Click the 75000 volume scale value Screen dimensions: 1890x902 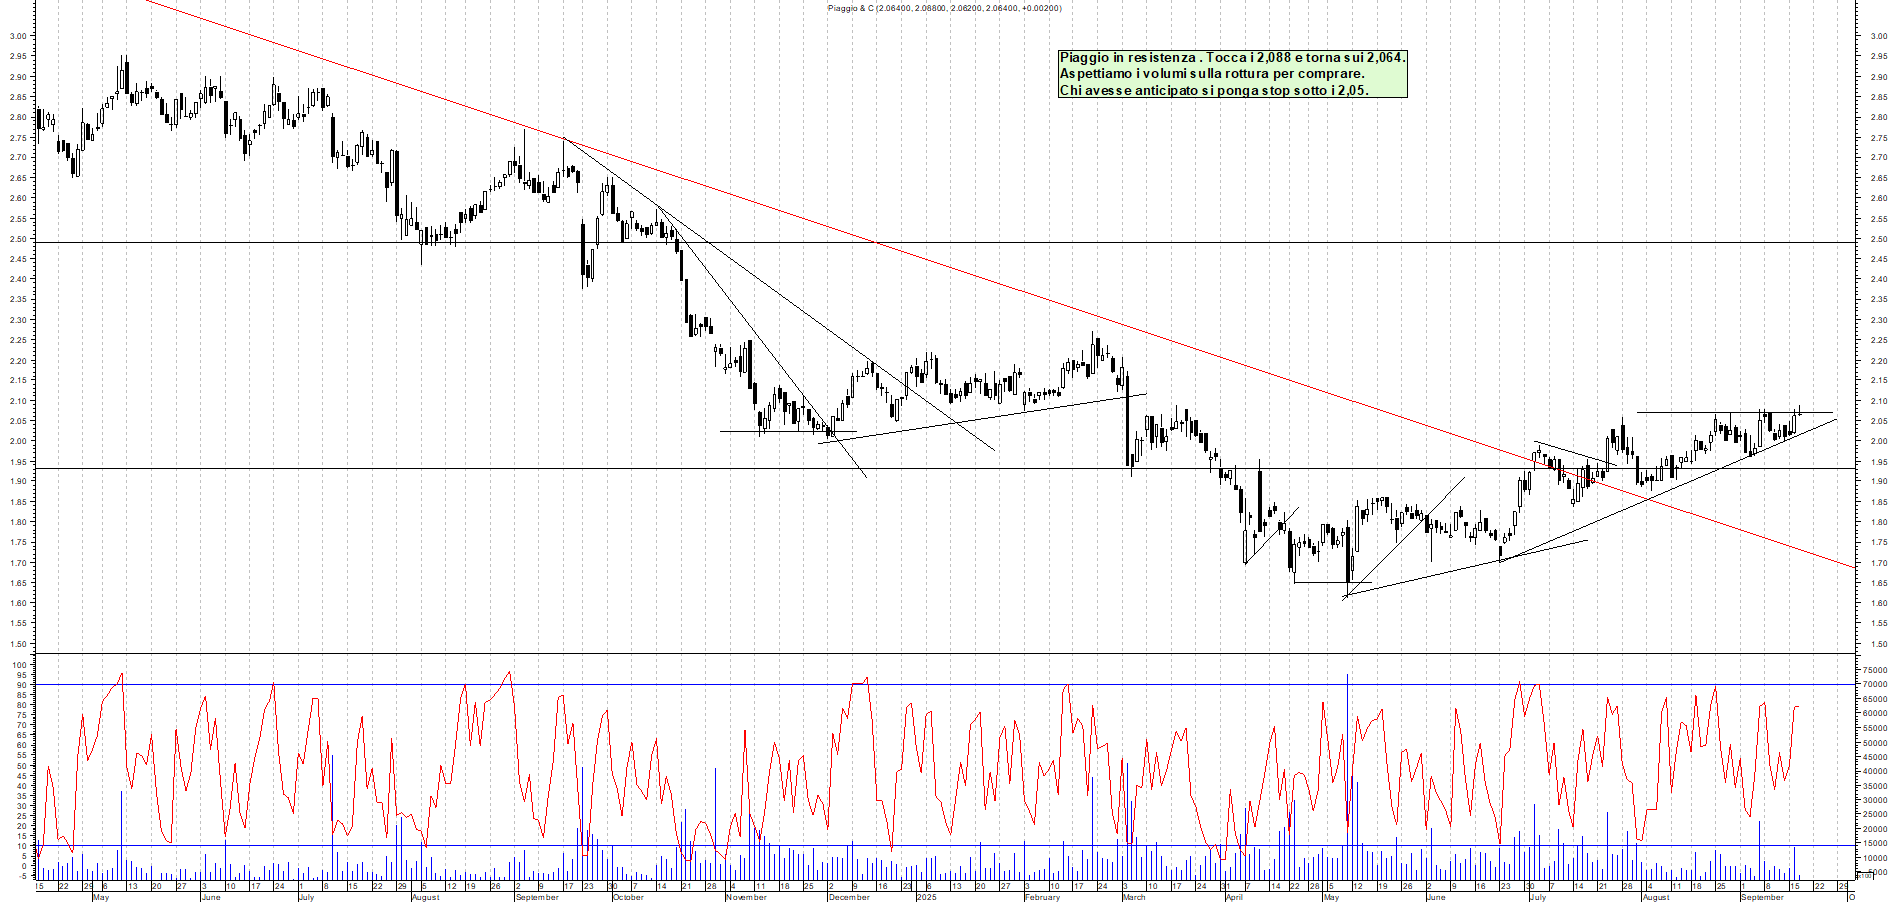pos(1875,669)
